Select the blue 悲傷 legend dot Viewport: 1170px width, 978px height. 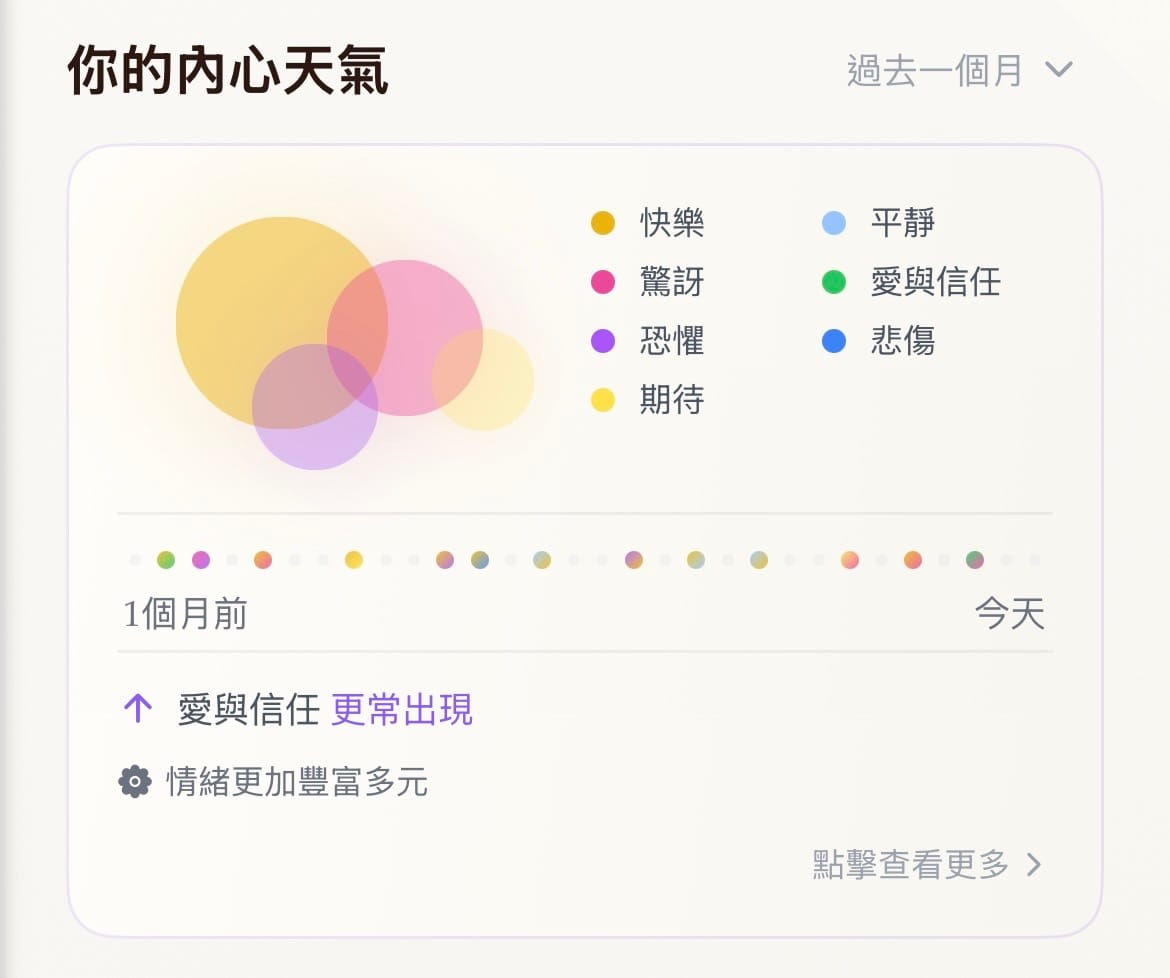833,341
